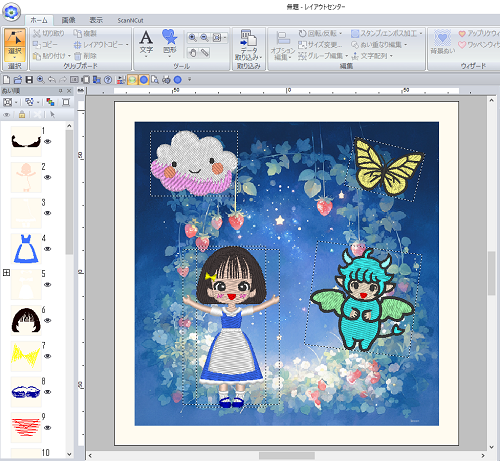Click the vertical scrollbar of design canvas
The height and width of the screenshot is (461, 500).
tap(491, 273)
